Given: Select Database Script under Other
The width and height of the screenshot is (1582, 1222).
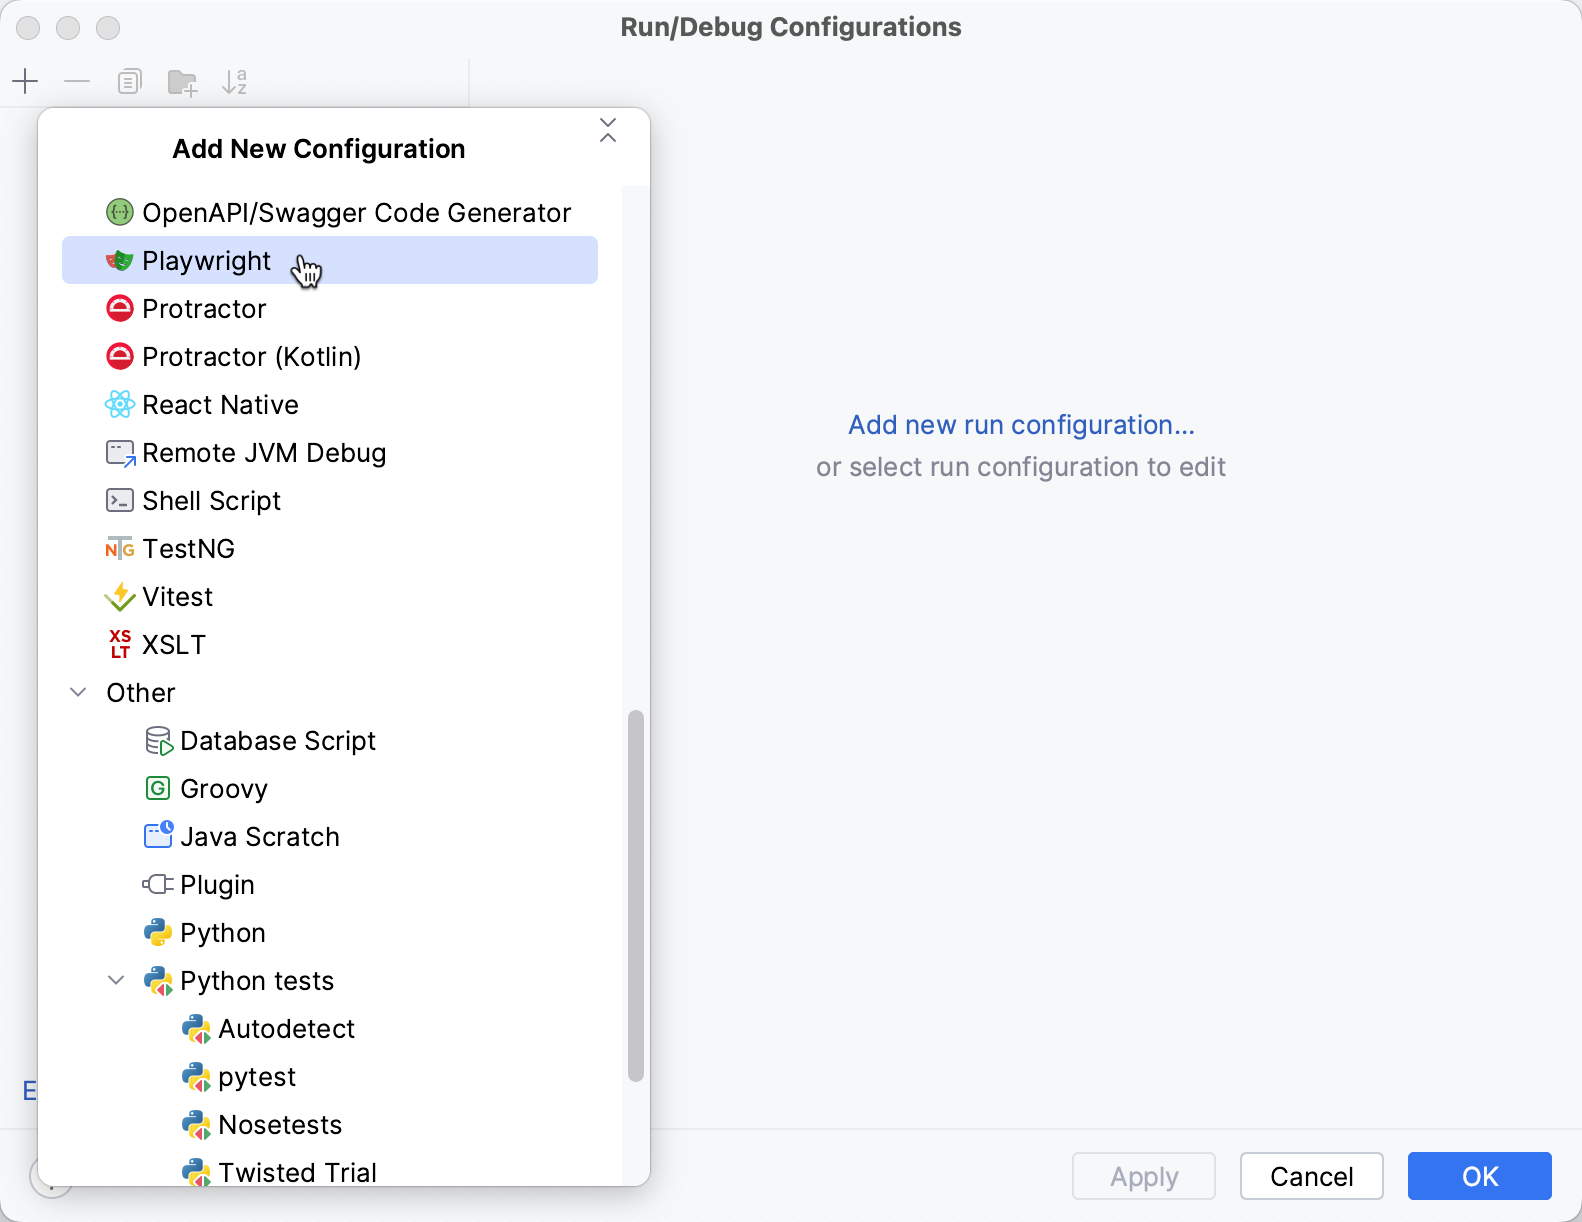Looking at the screenshot, I should coord(330,740).
